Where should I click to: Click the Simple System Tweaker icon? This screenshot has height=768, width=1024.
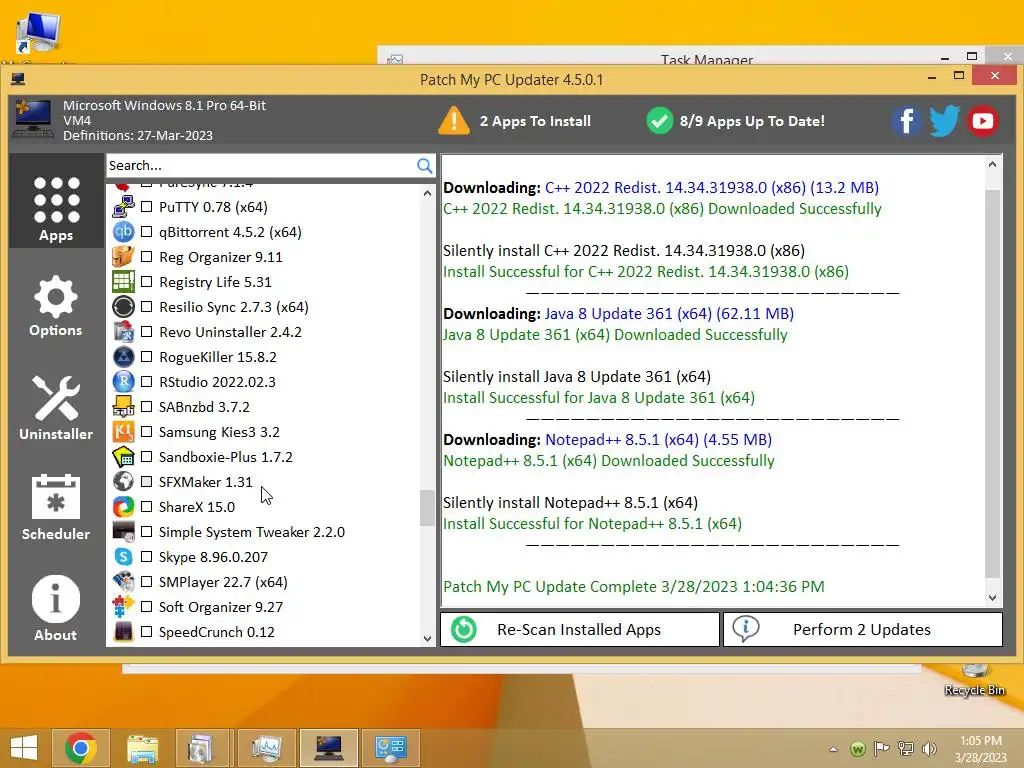click(x=123, y=532)
